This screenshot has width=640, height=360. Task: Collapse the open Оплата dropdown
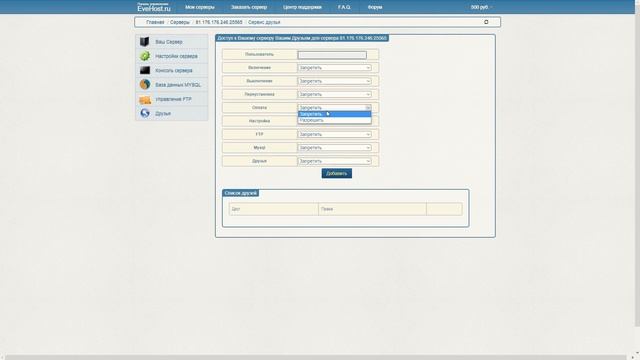pos(334,107)
